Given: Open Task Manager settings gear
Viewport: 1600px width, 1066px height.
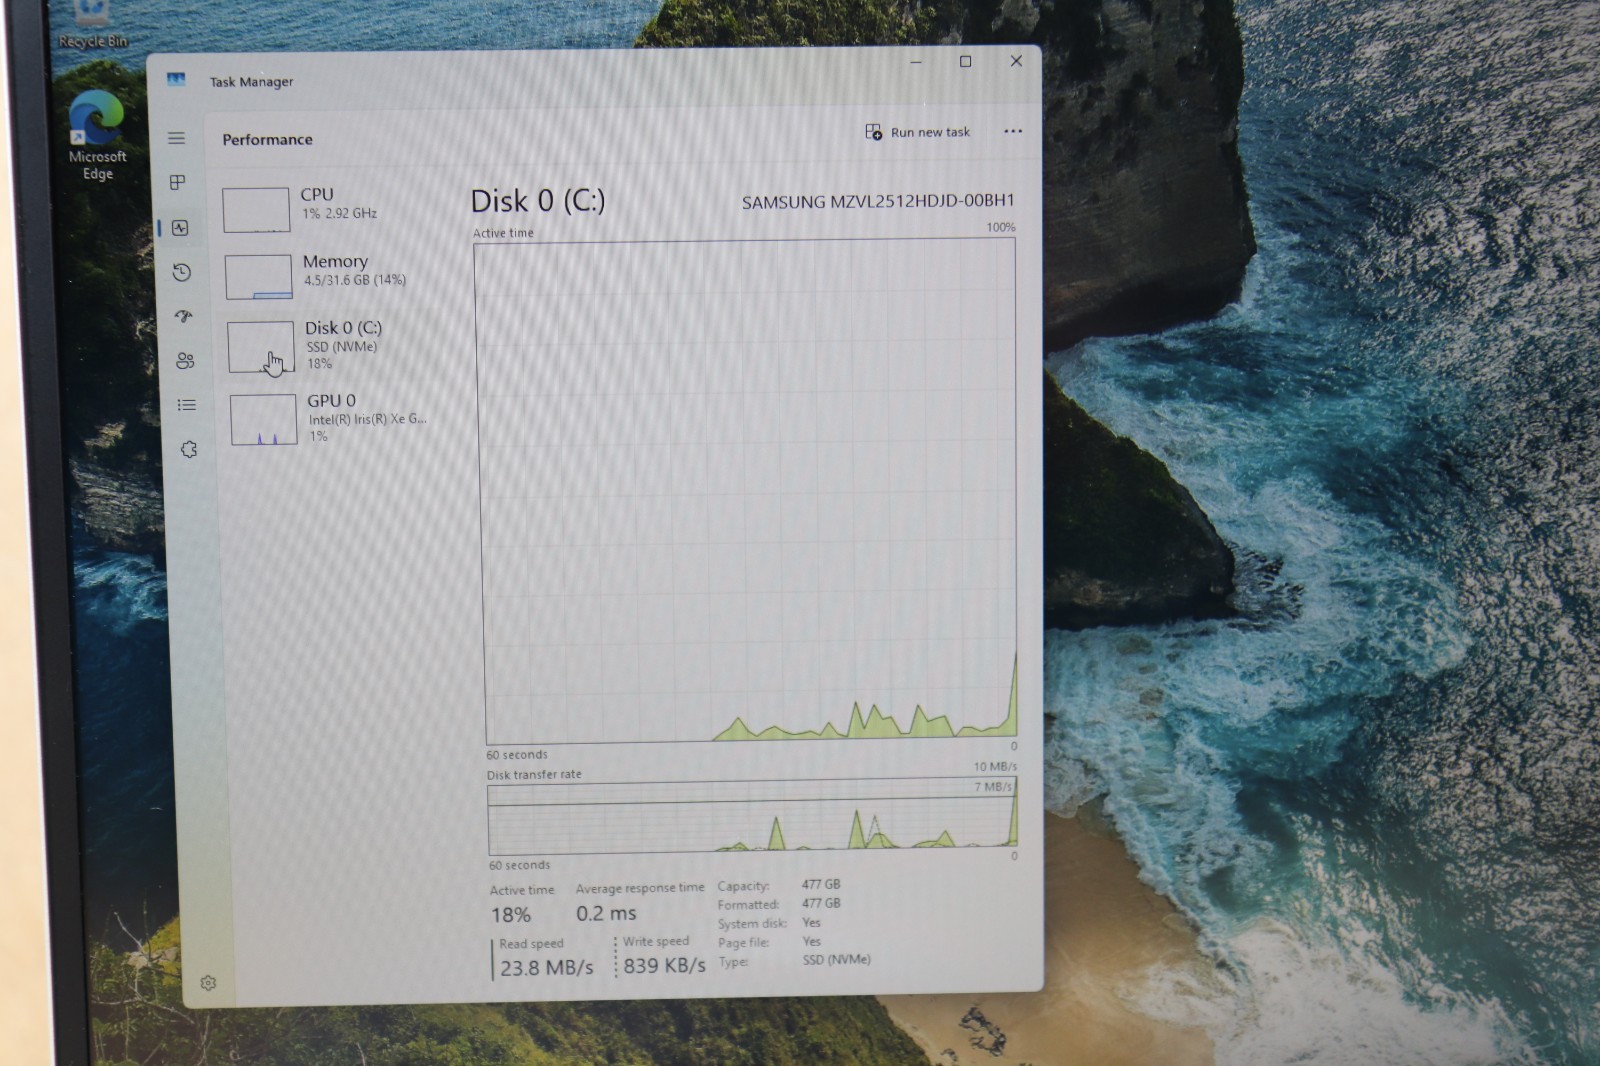Looking at the screenshot, I should (208, 983).
